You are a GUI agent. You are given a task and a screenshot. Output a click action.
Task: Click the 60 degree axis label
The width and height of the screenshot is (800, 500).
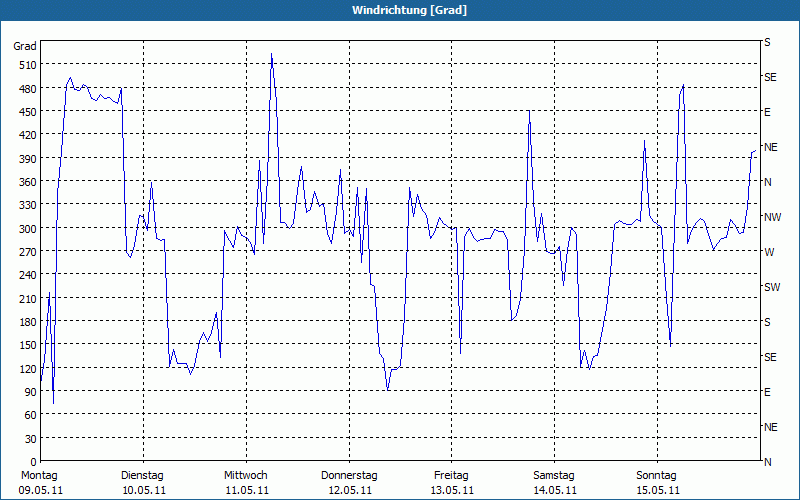31,415
